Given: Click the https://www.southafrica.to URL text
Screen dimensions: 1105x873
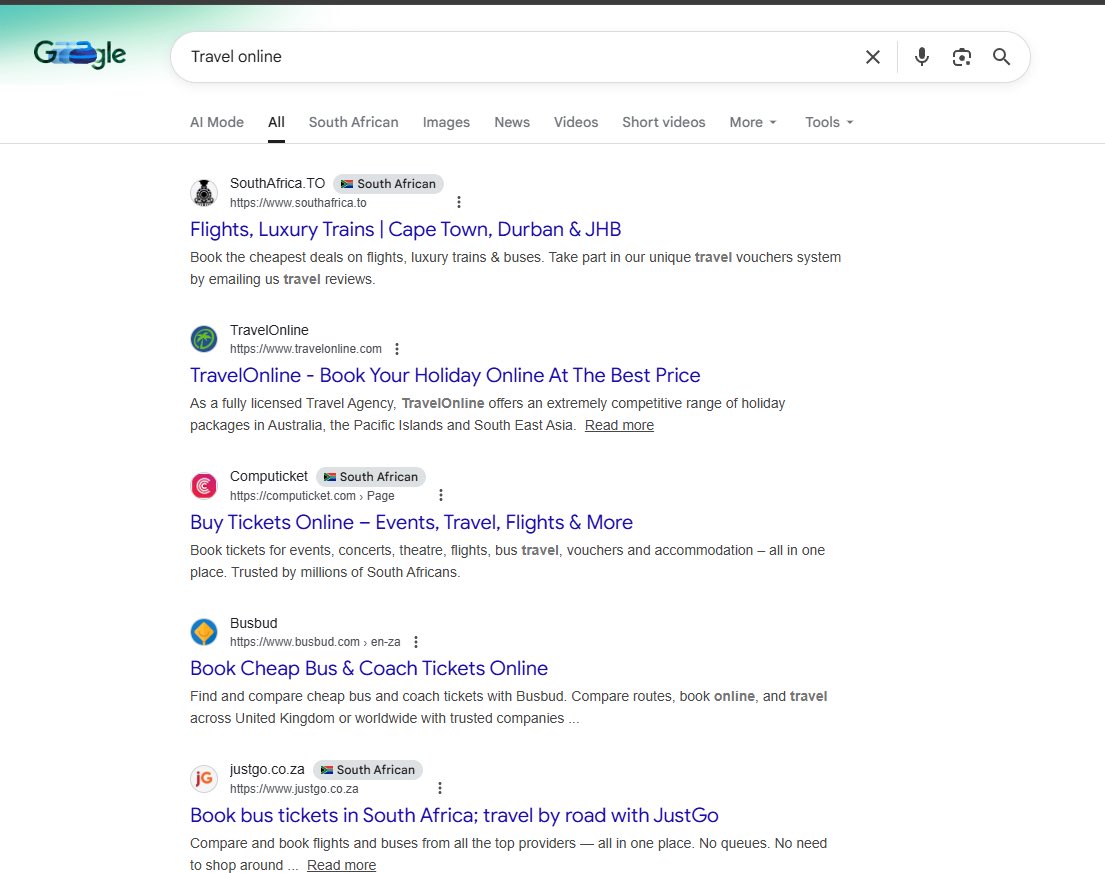Looking at the screenshot, I should pos(298,203).
